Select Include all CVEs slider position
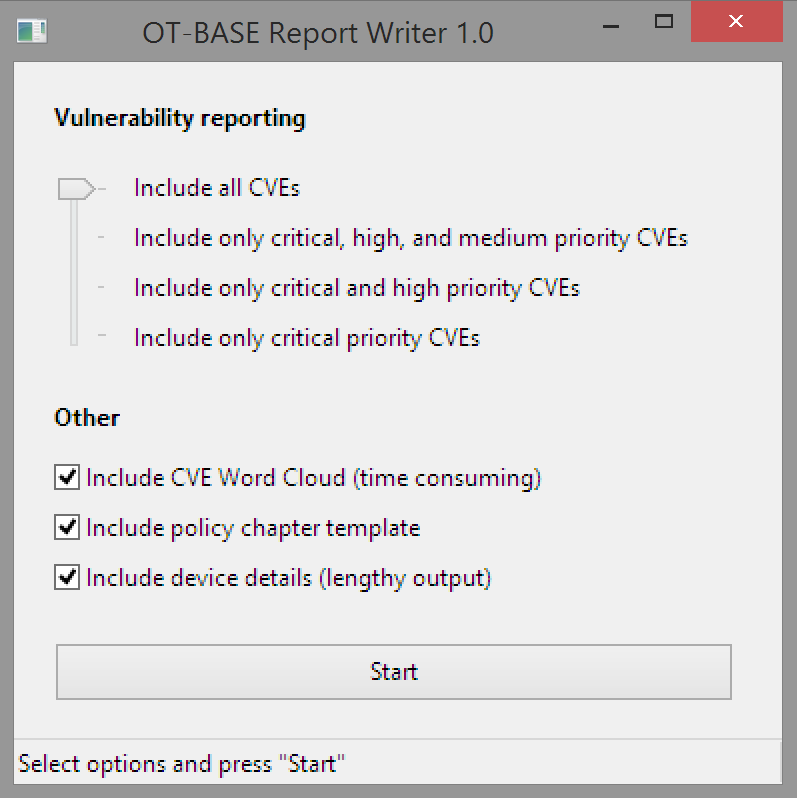Screen dimensions: 797x798 point(217,188)
